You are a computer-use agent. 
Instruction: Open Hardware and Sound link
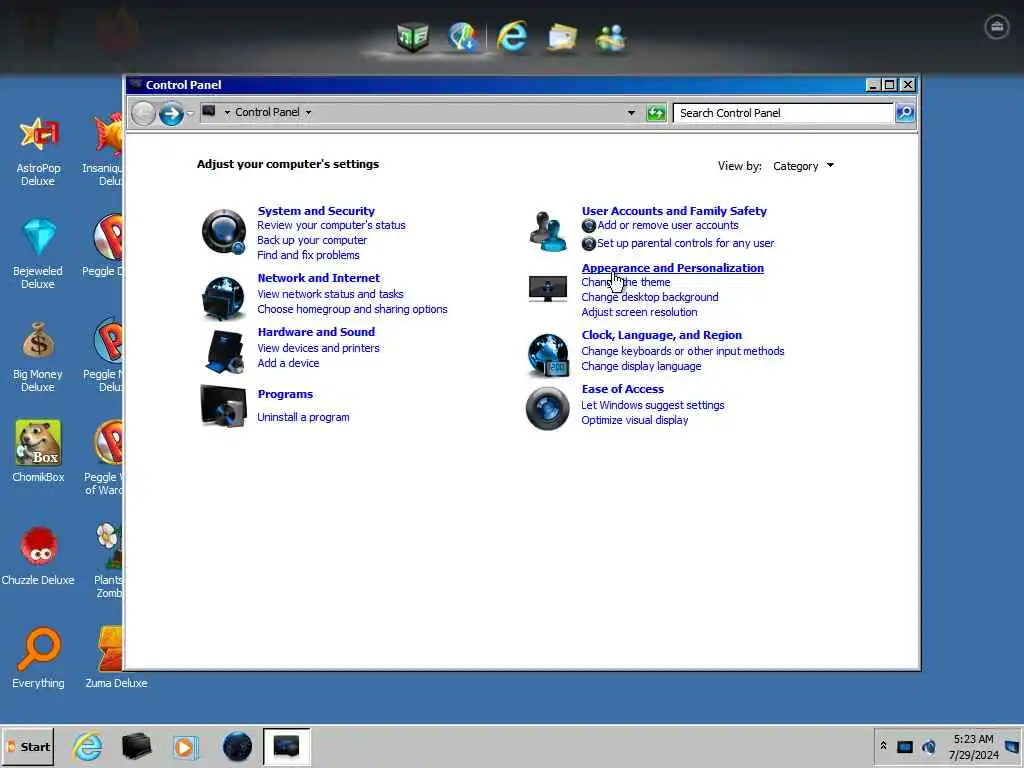pos(316,332)
